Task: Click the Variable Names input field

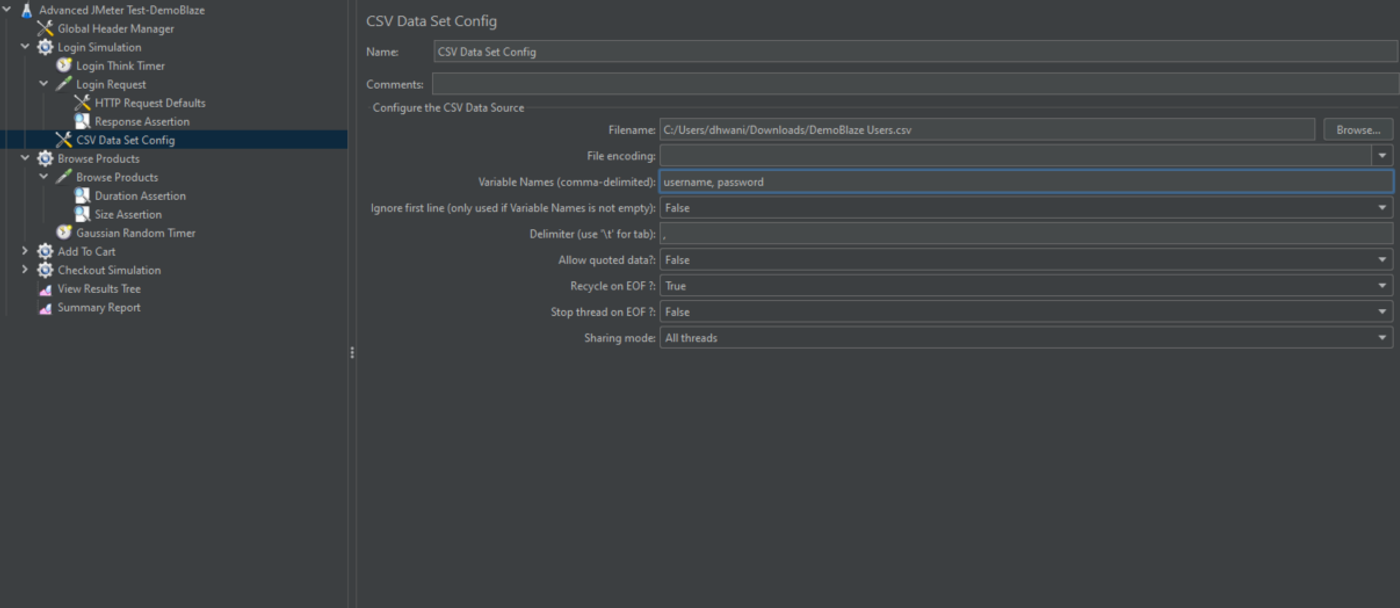Action: point(1026,181)
